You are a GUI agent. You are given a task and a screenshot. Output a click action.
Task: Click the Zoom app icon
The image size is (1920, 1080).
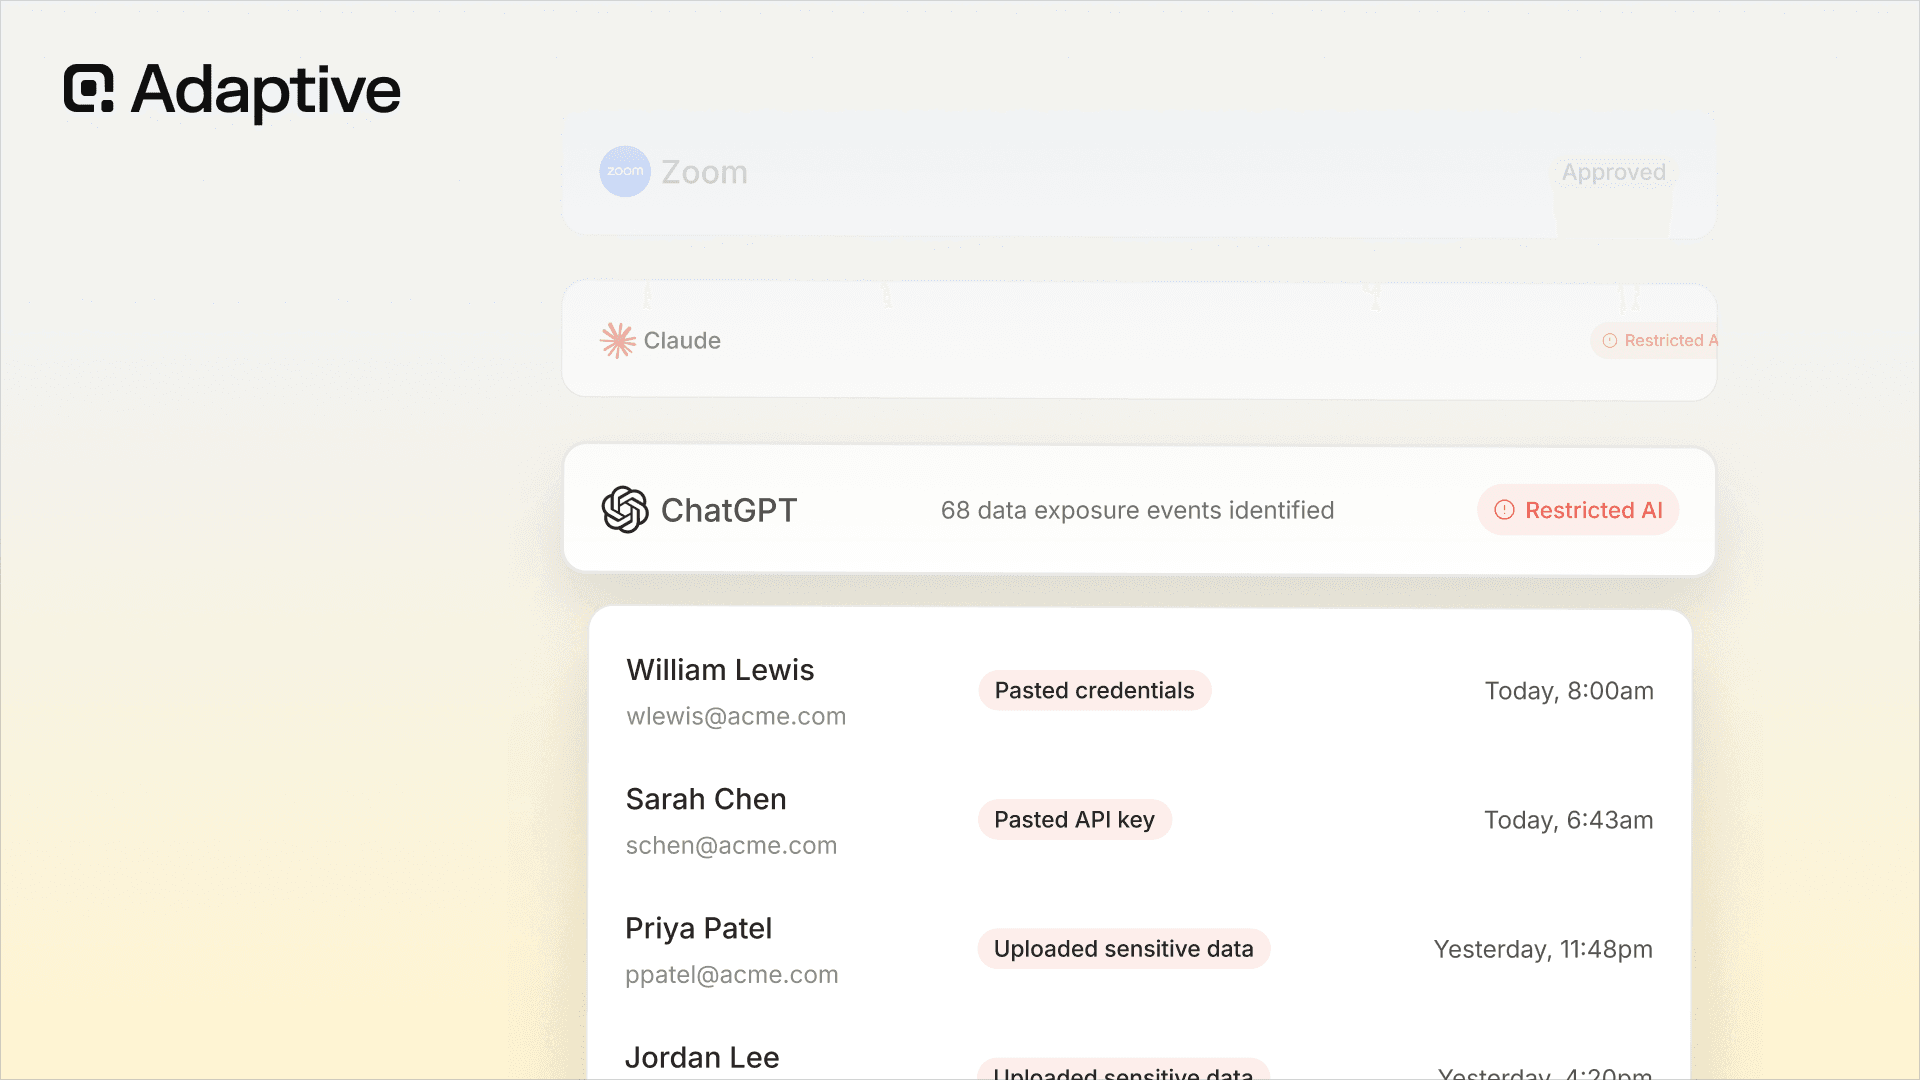click(625, 171)
